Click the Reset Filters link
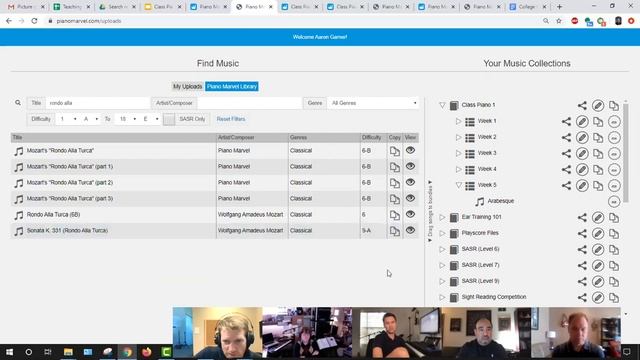The image size is (640, 360). 231,119
